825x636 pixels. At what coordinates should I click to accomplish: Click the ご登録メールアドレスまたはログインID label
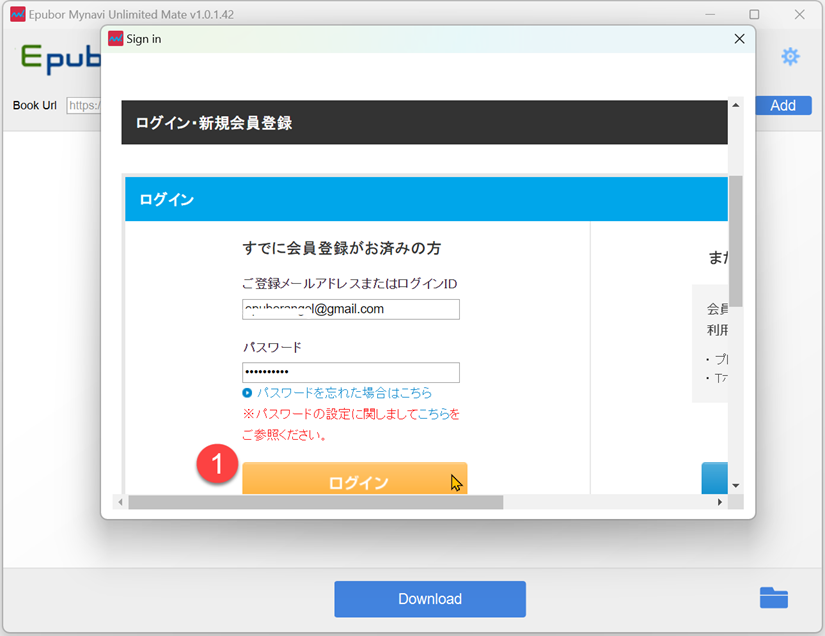pos(349,284)
